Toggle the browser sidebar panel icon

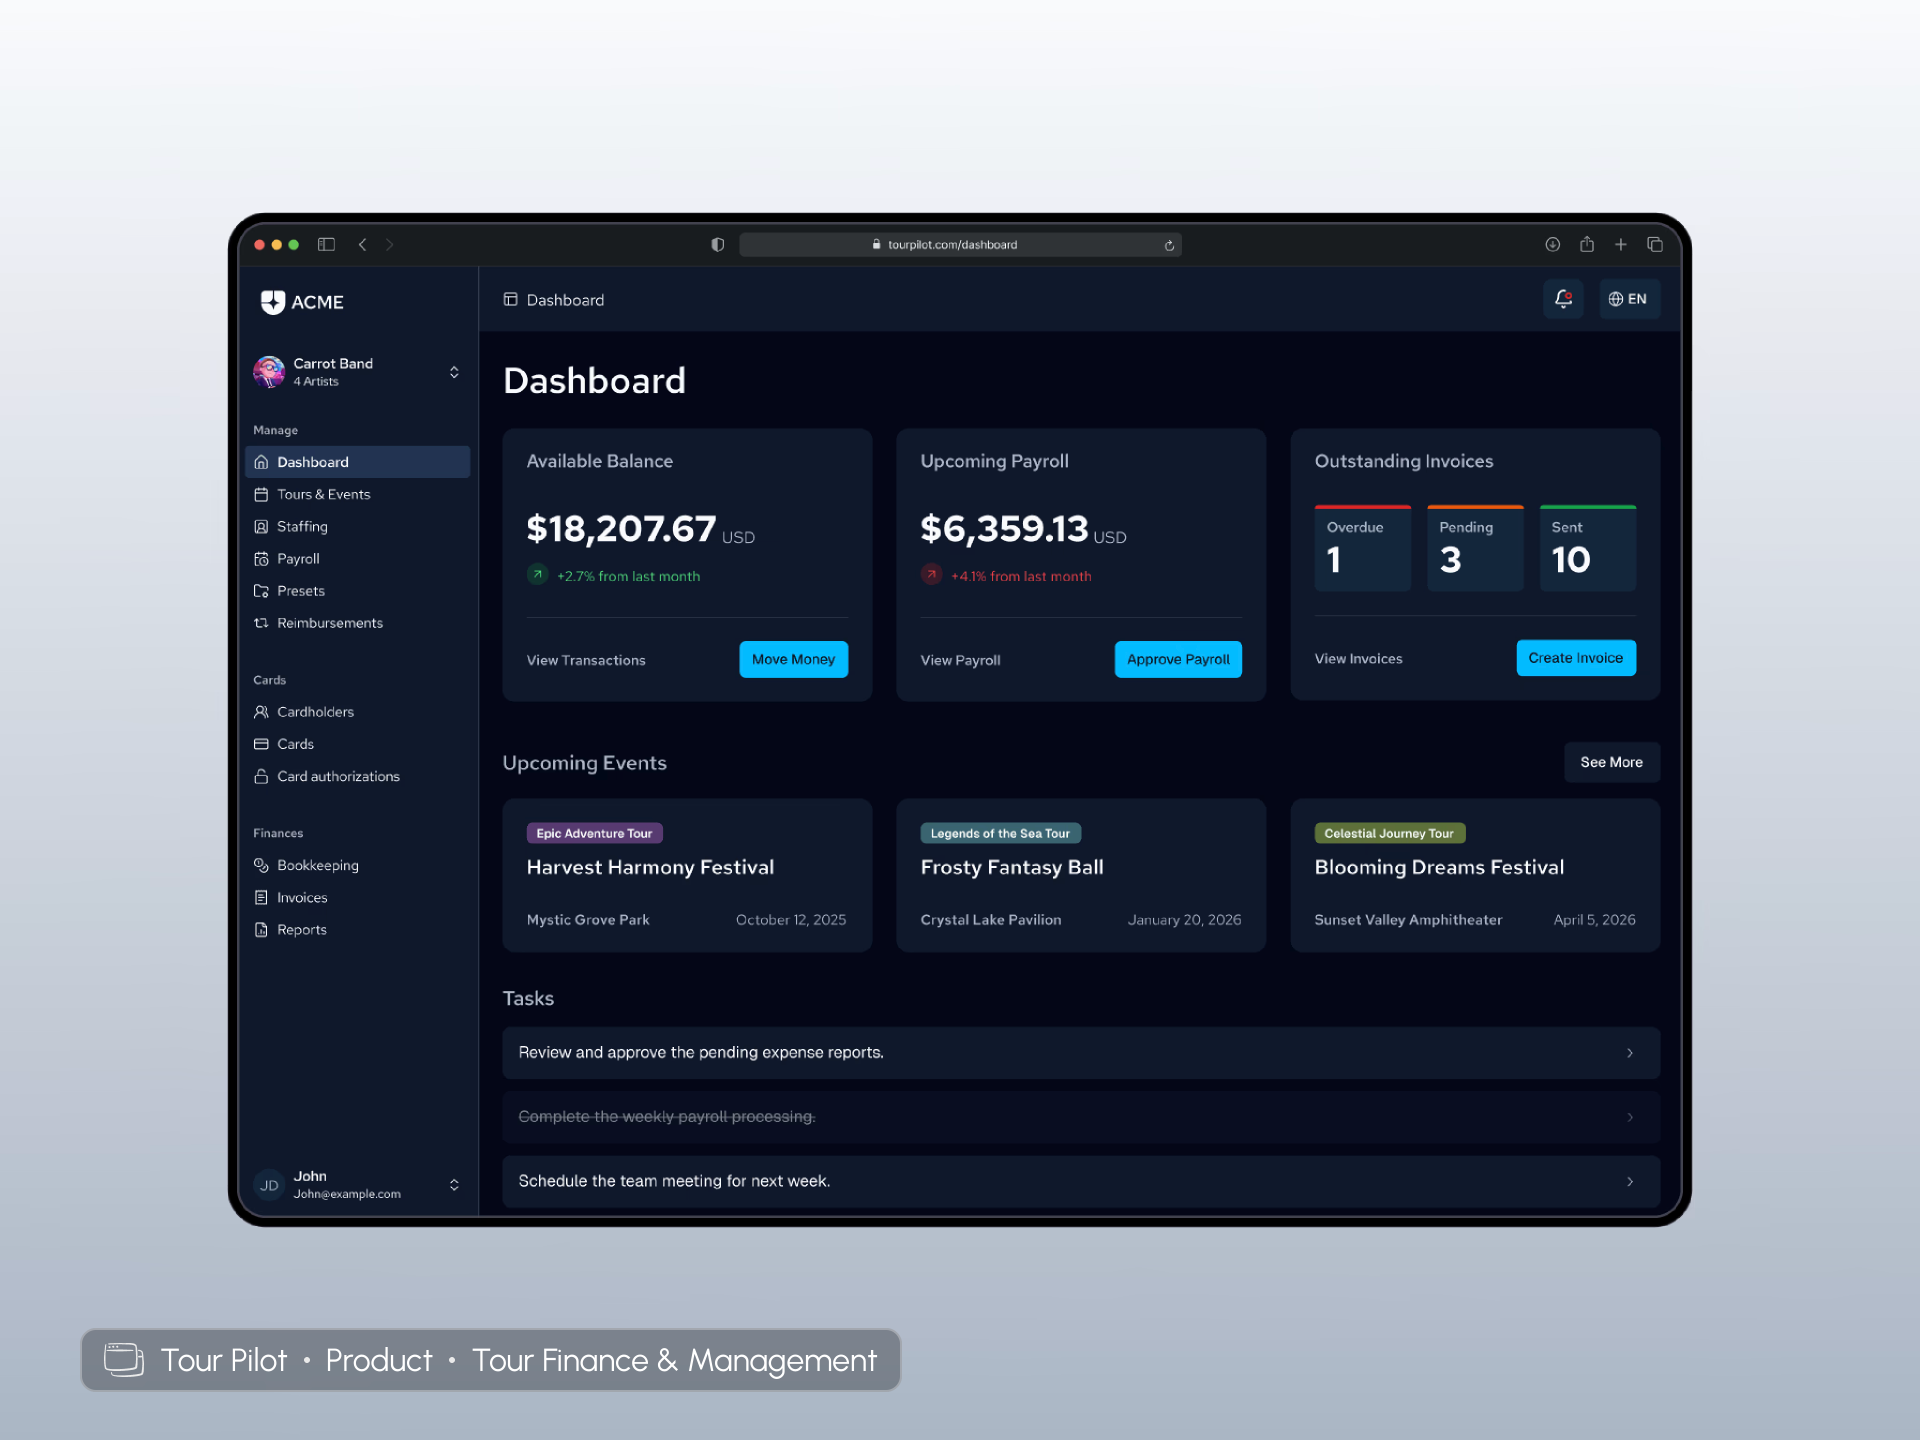tap(326, 244)
